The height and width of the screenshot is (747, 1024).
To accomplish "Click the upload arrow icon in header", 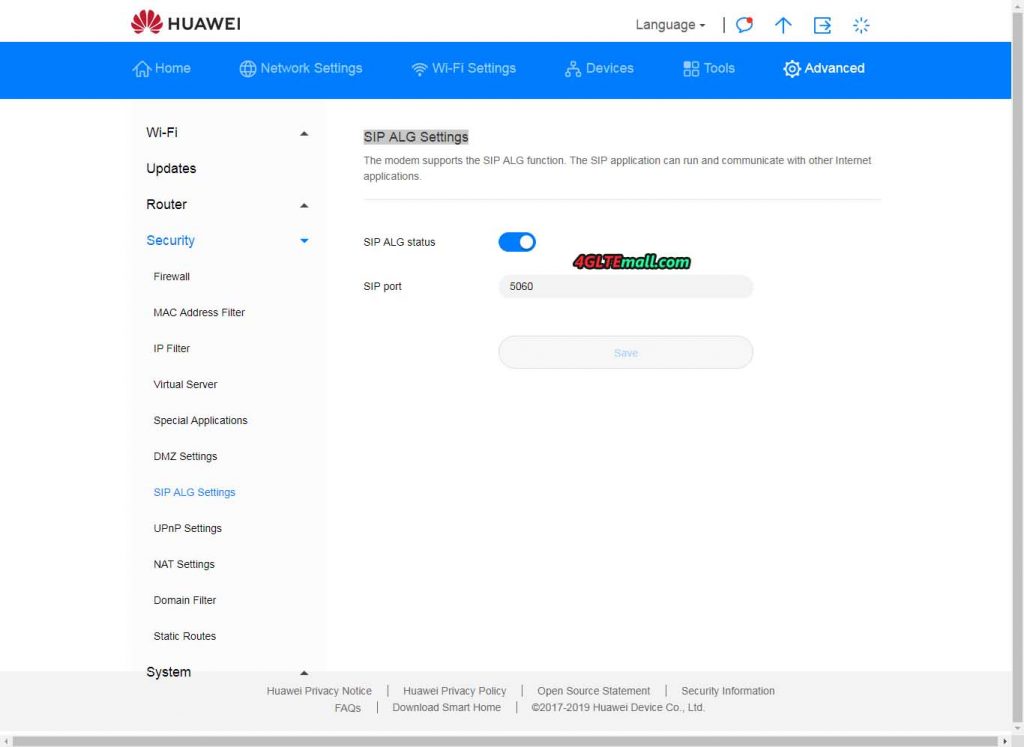I will tap(783, 24).
